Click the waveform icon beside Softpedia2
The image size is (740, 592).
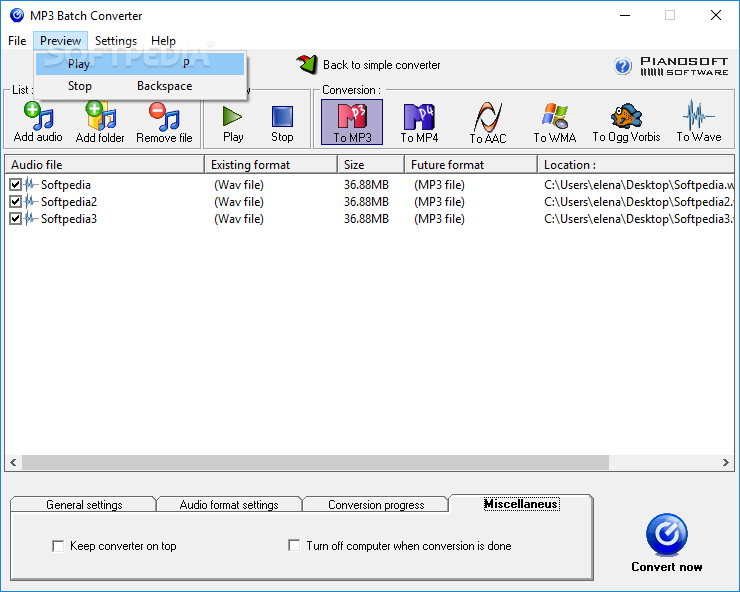(x=31, y=202)
